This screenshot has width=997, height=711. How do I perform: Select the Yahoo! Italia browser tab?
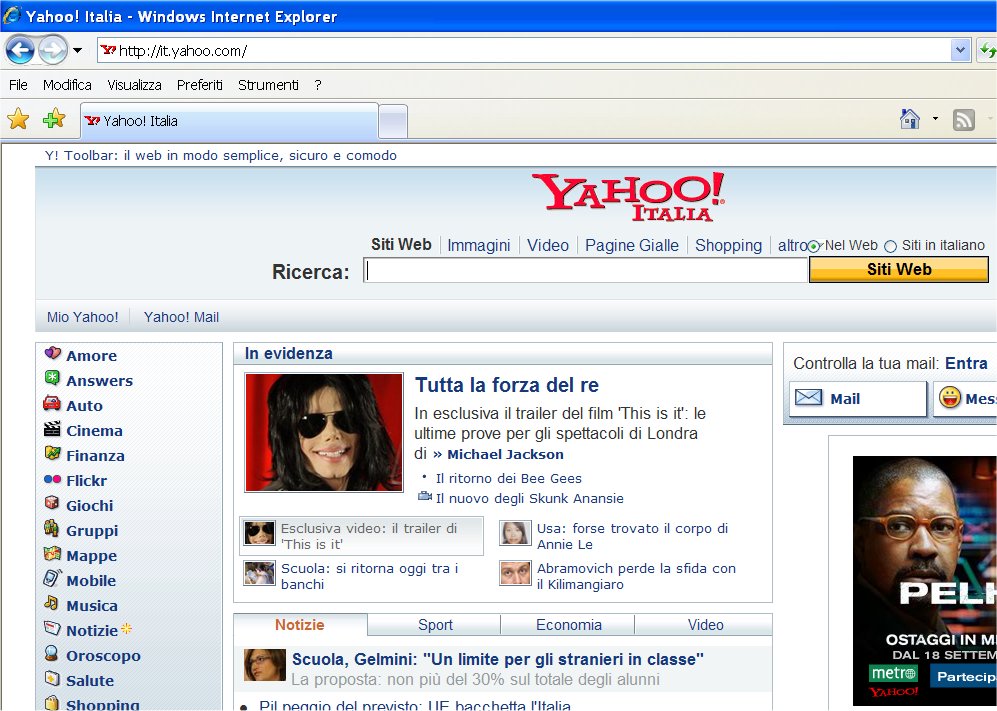coord(229,121)
